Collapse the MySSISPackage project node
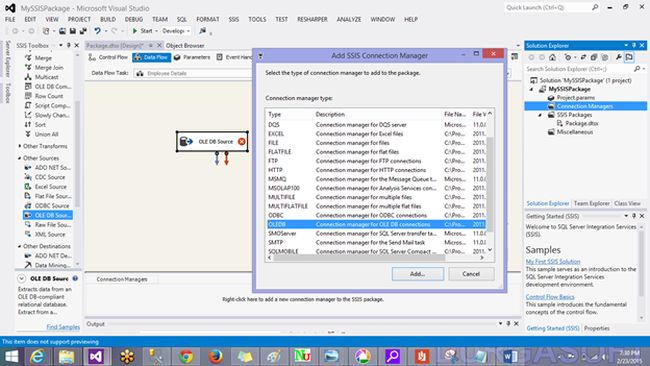650x366 pixels. (532, 89)
